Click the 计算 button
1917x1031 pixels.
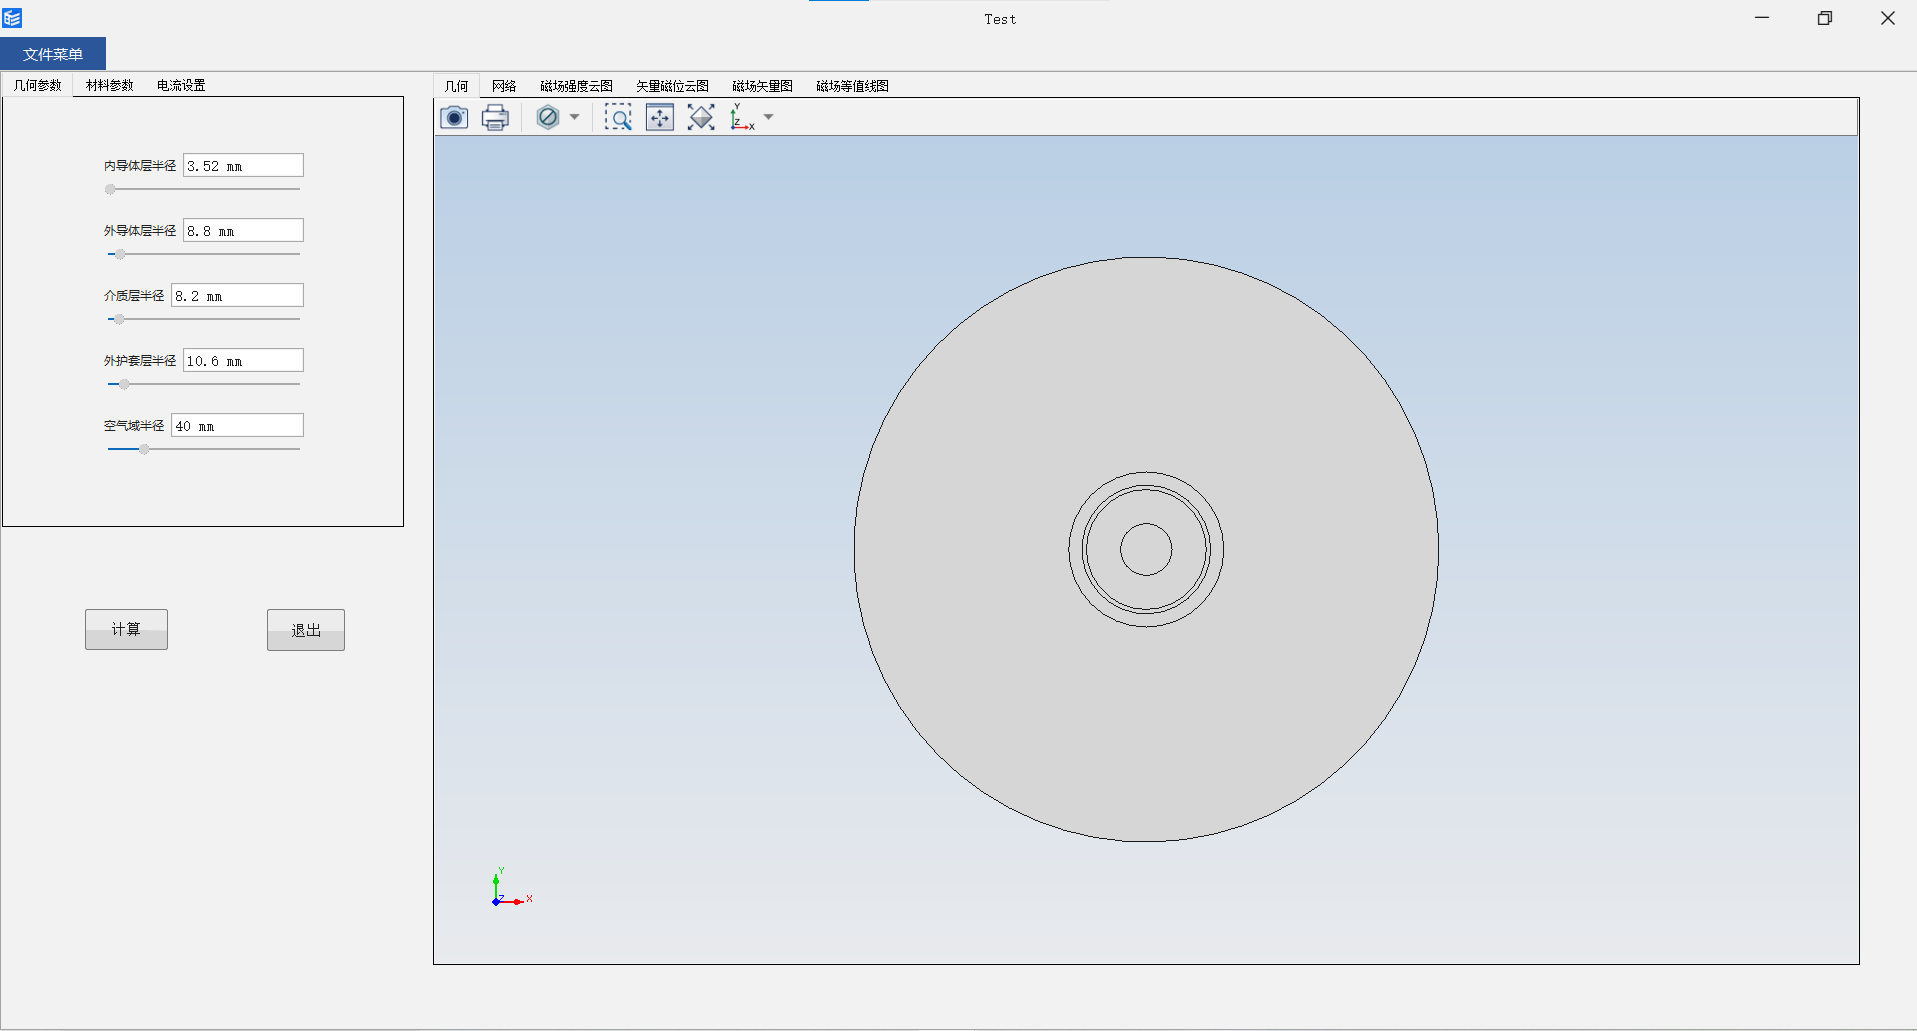[126, 629]
